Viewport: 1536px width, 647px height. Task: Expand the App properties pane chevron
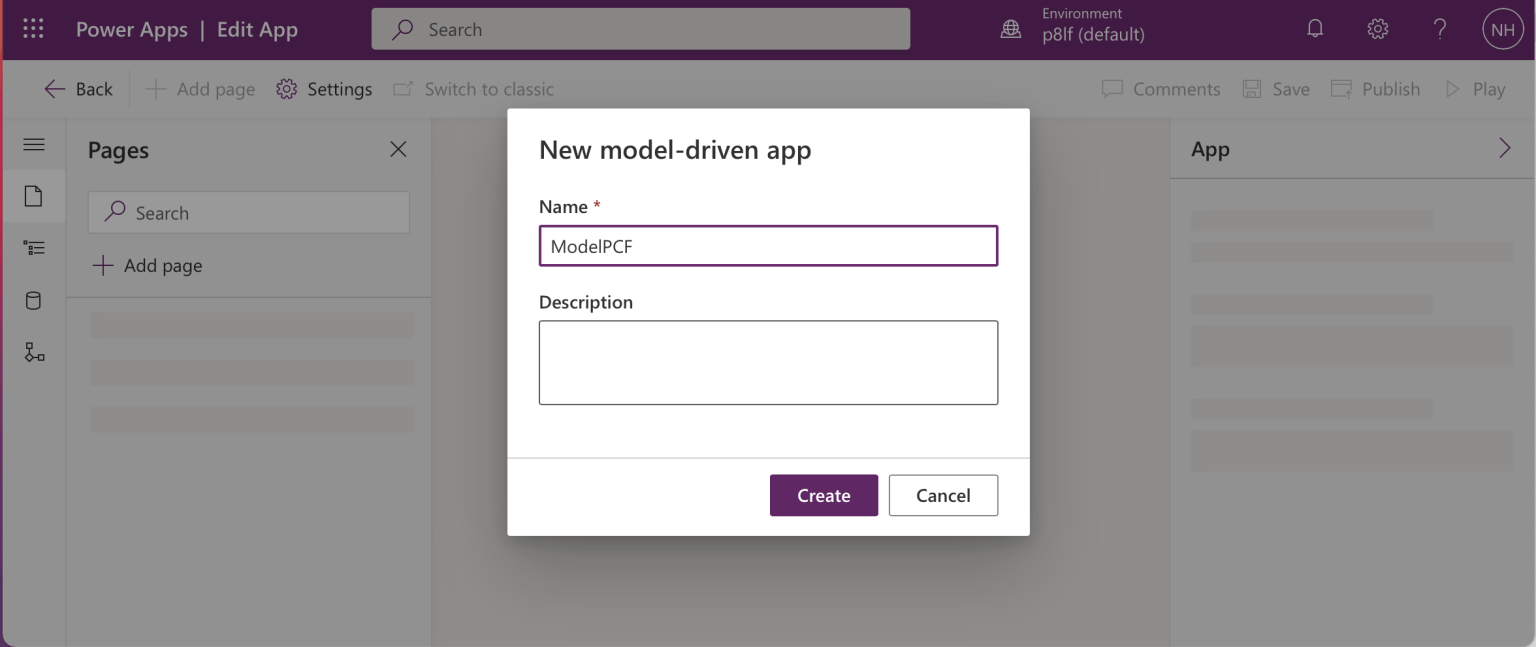[1505, 148]
